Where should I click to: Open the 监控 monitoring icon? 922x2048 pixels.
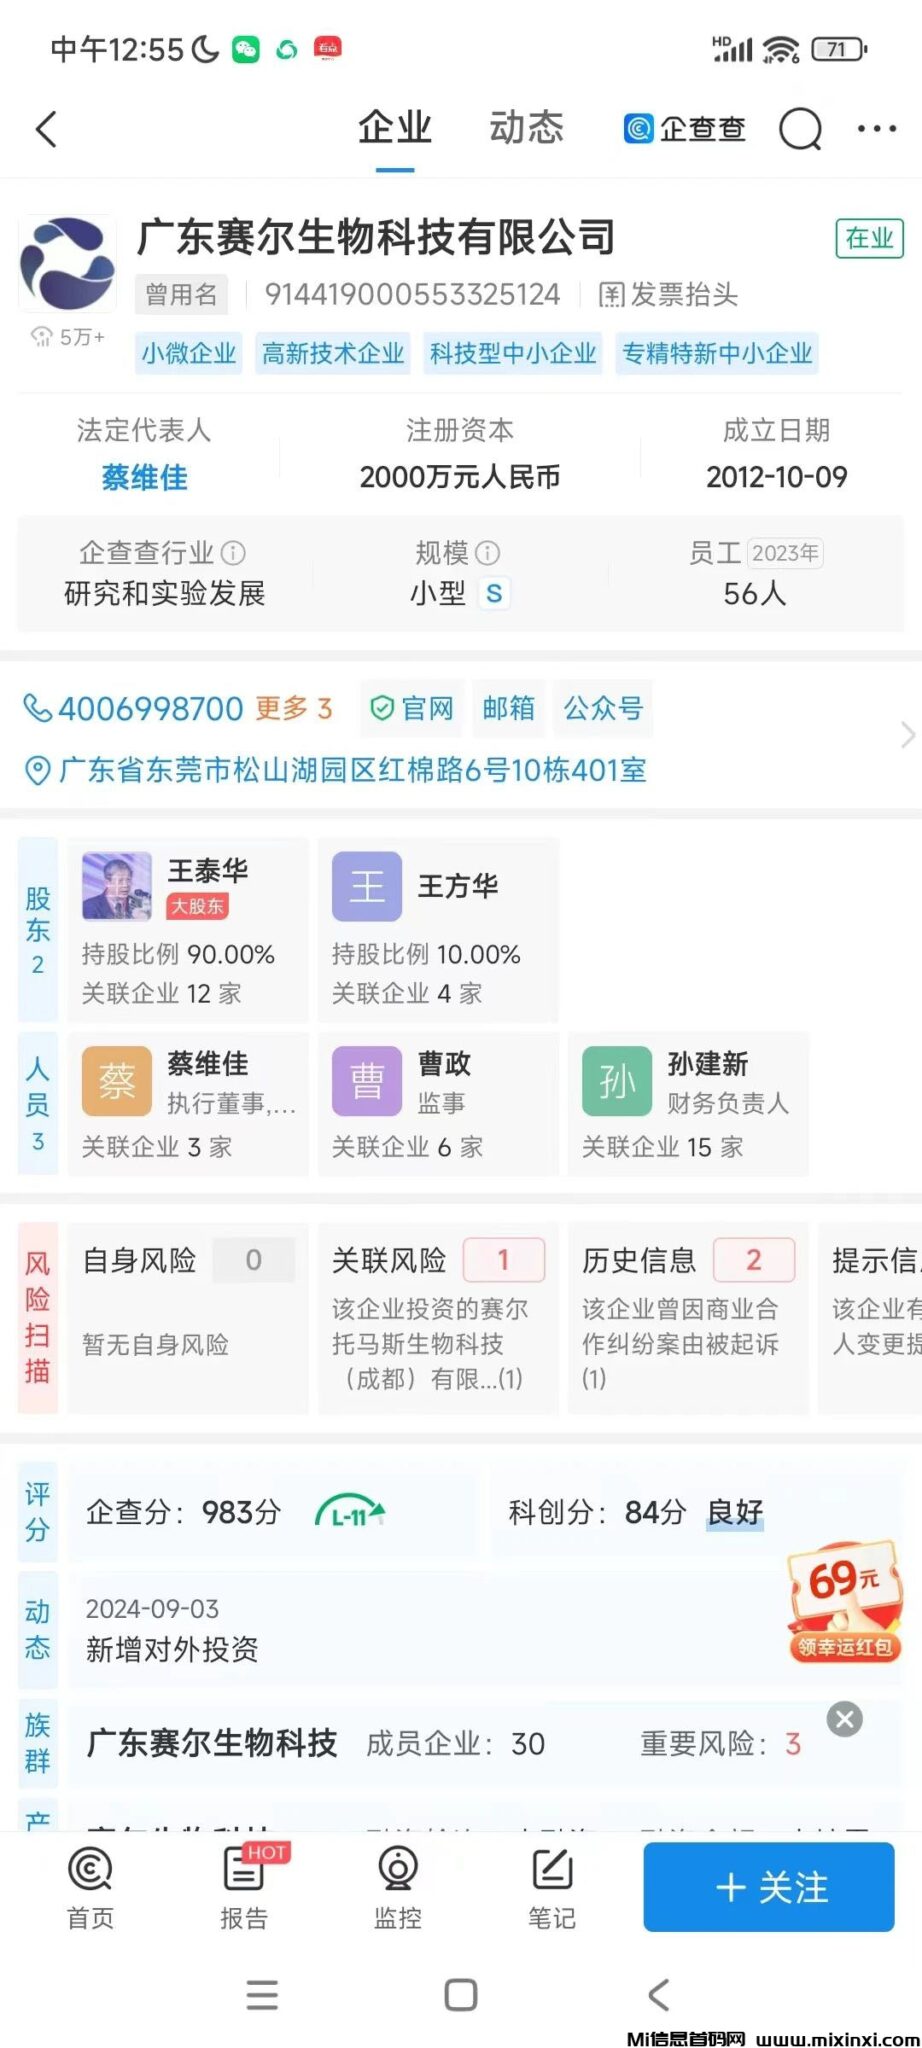point(398,1887)
